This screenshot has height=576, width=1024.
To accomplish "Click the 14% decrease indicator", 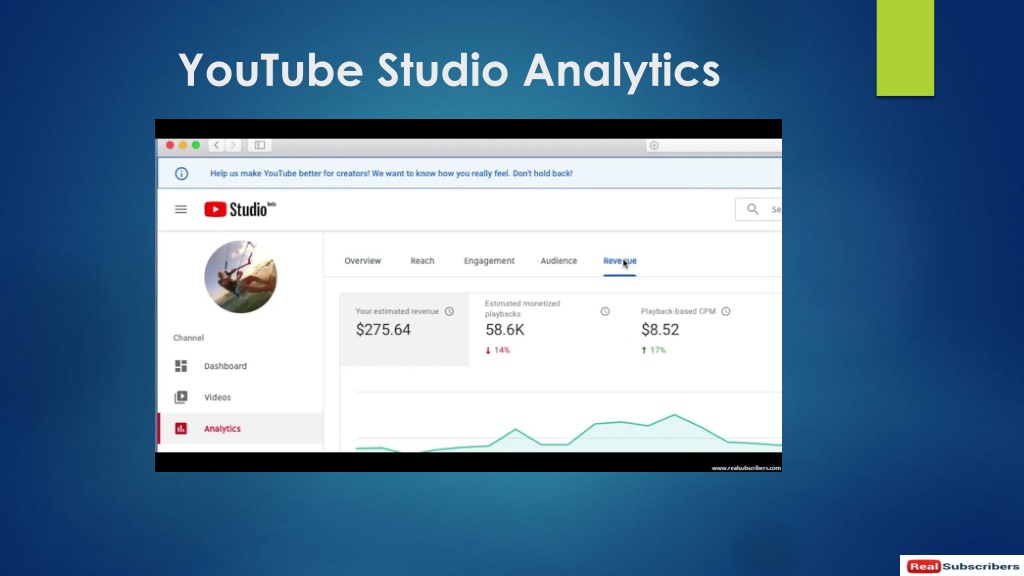I will click(498, 350).
